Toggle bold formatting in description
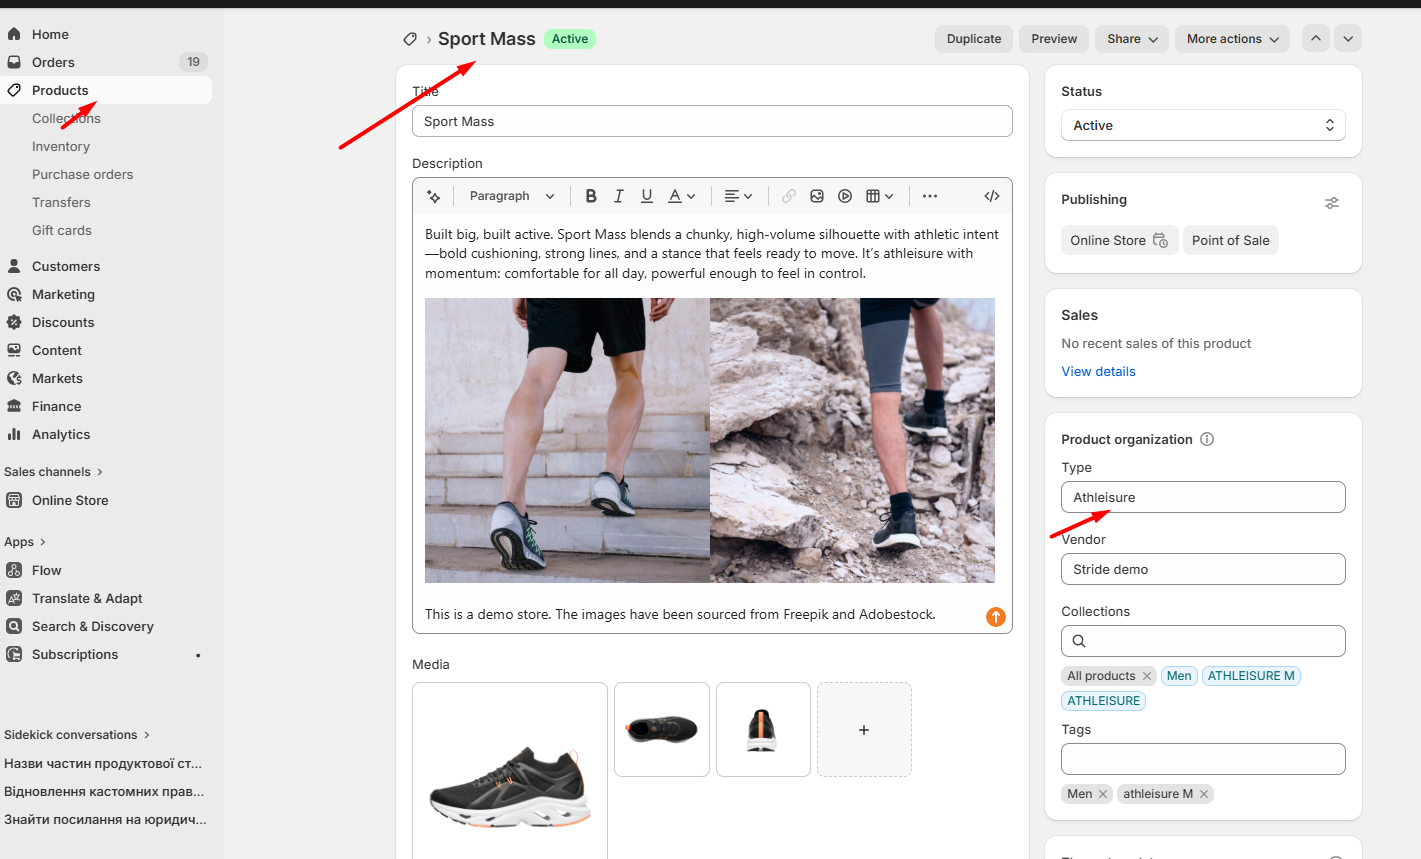Screen dimensions: 1421x859 pos(591,196)
